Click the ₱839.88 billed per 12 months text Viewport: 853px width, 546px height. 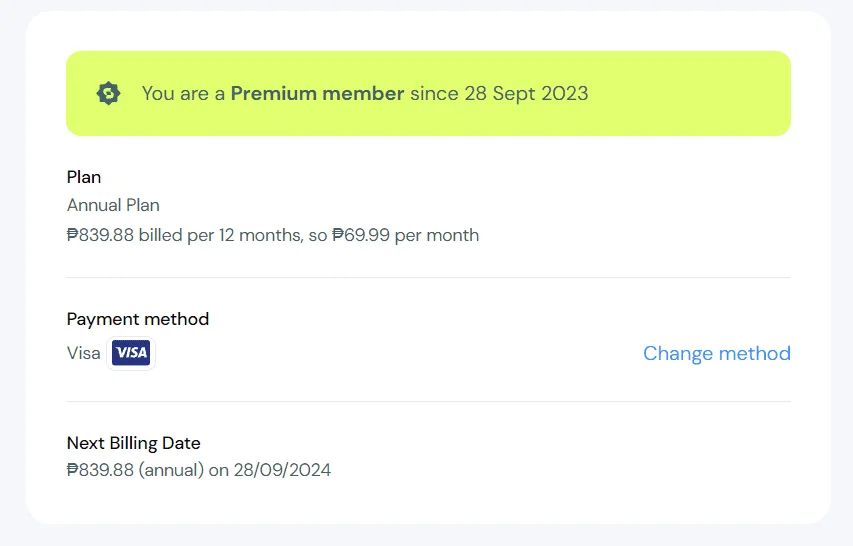pos(184,235)
